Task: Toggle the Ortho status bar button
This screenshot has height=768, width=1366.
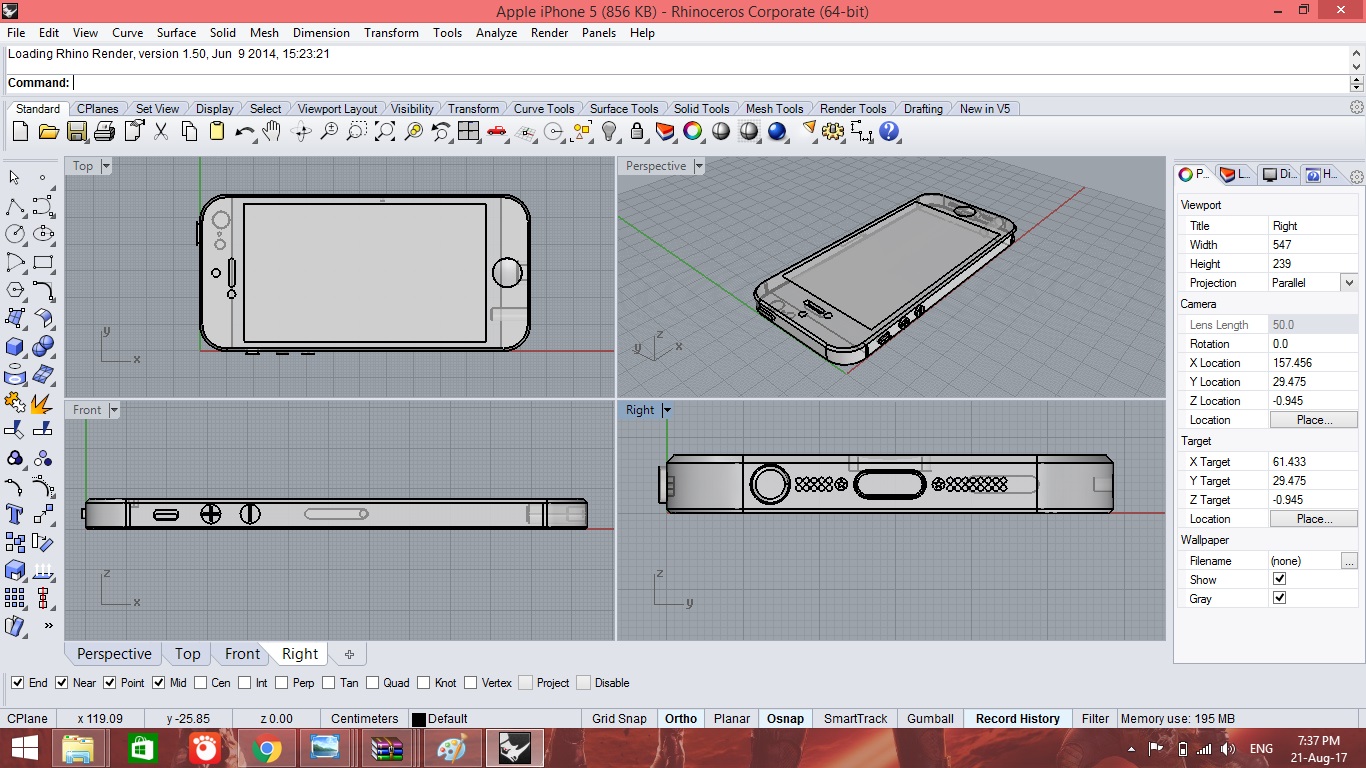Action: pos(680,718)
